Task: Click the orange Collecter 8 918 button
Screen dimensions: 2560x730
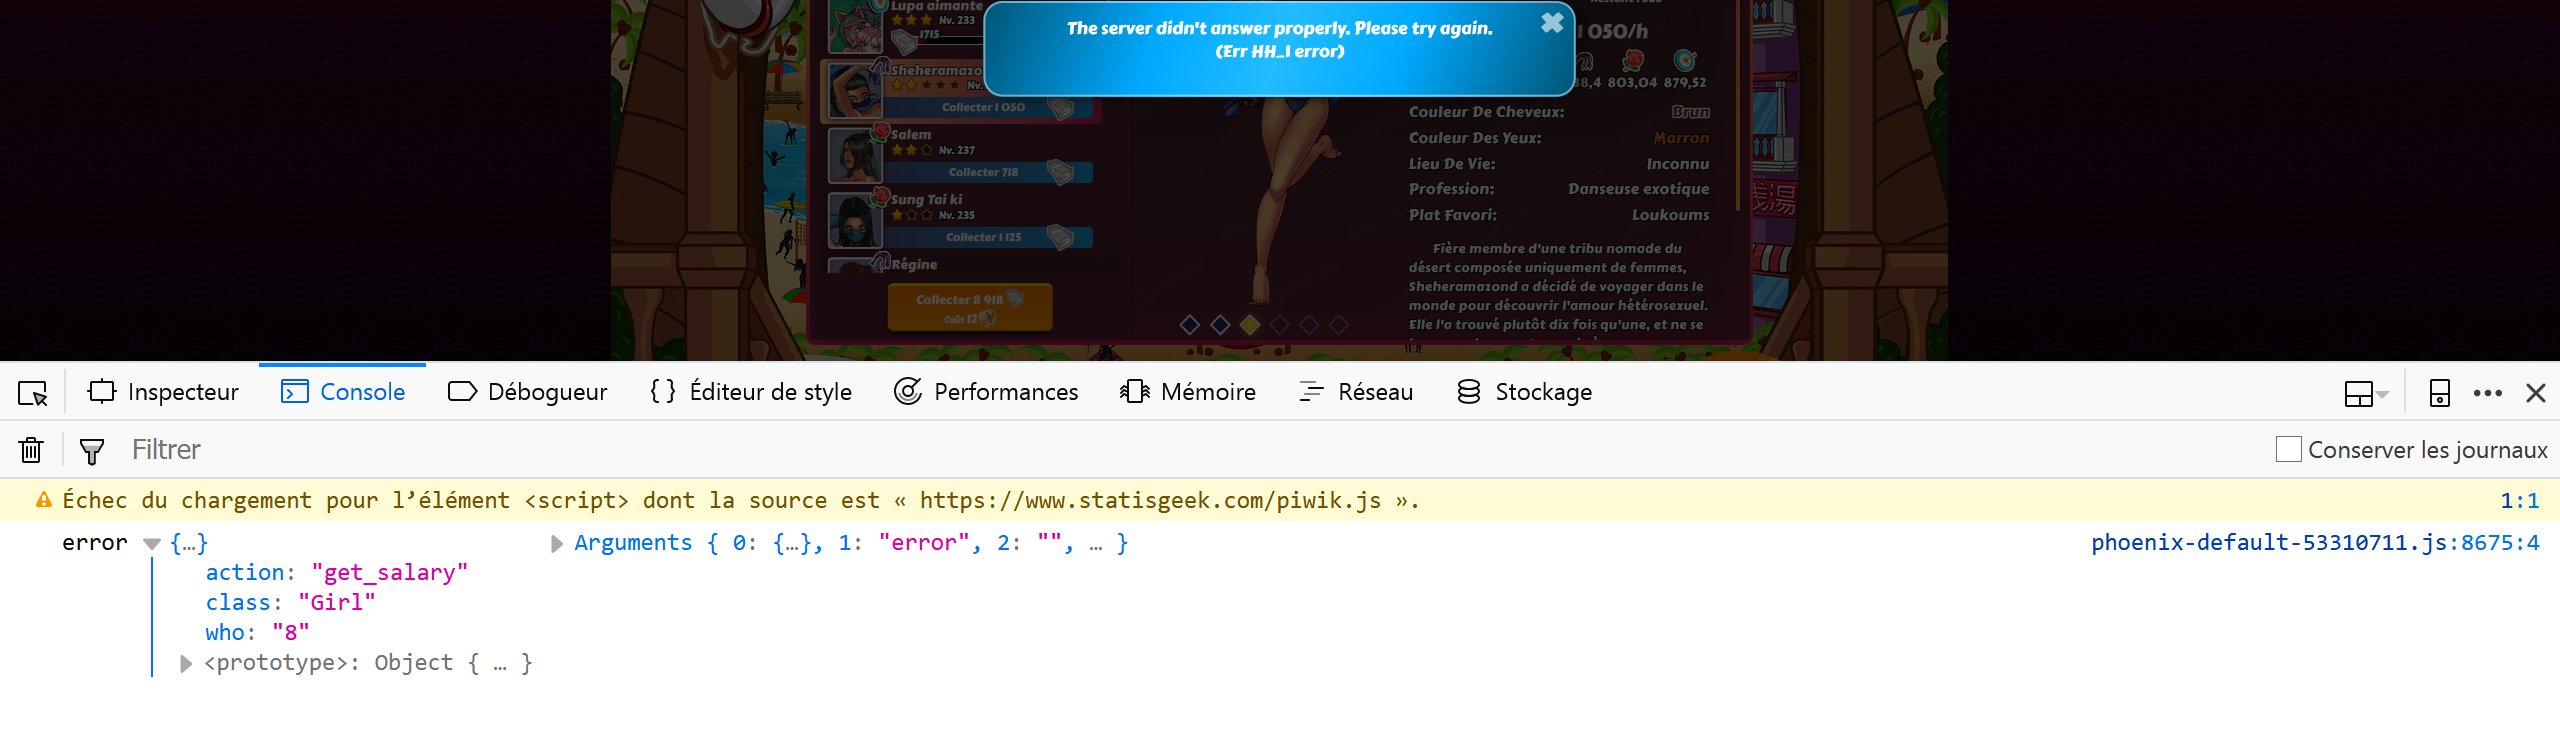Action: (x=969, y=307)
